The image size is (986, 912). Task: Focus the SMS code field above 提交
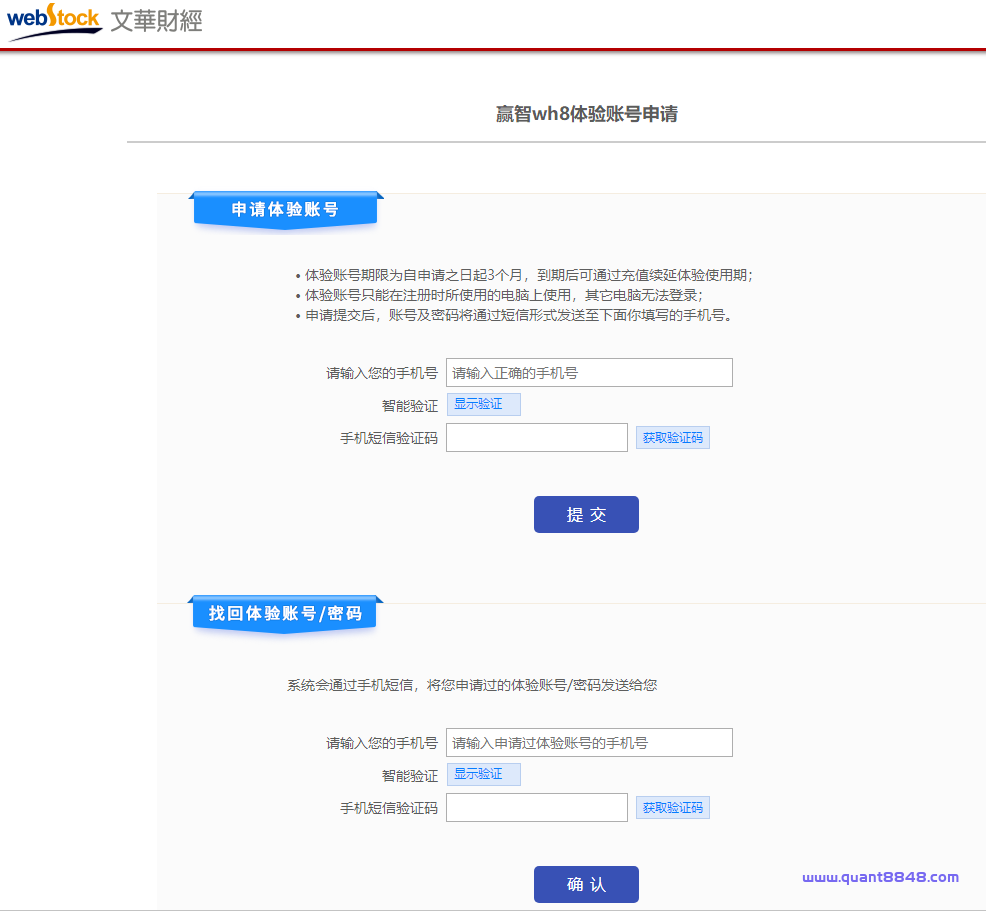tap(537, 438)
